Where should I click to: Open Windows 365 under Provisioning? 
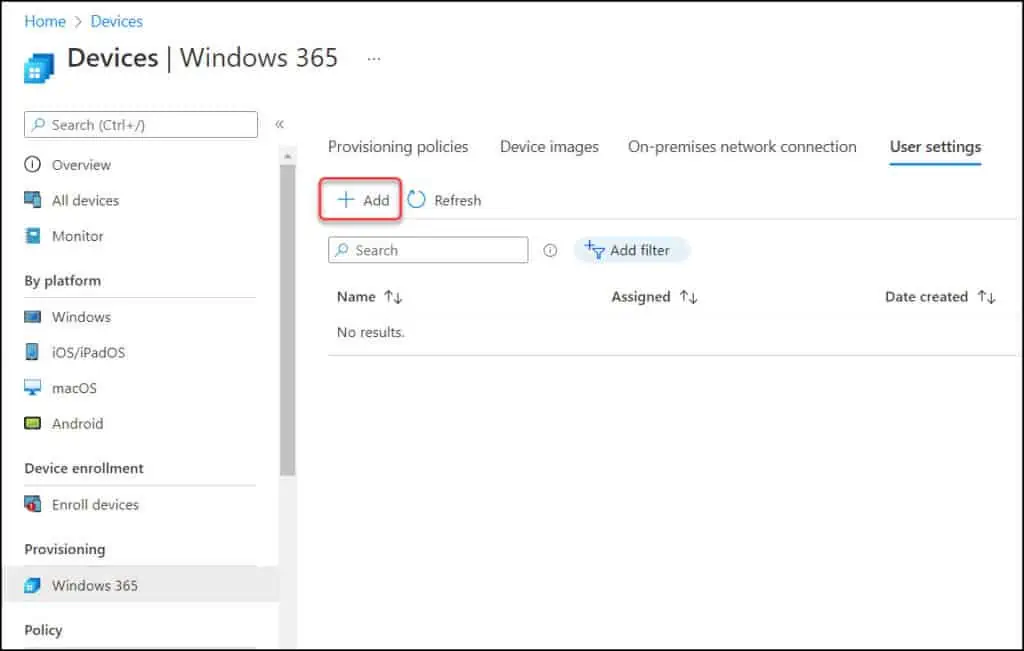[x=141, y=585]
